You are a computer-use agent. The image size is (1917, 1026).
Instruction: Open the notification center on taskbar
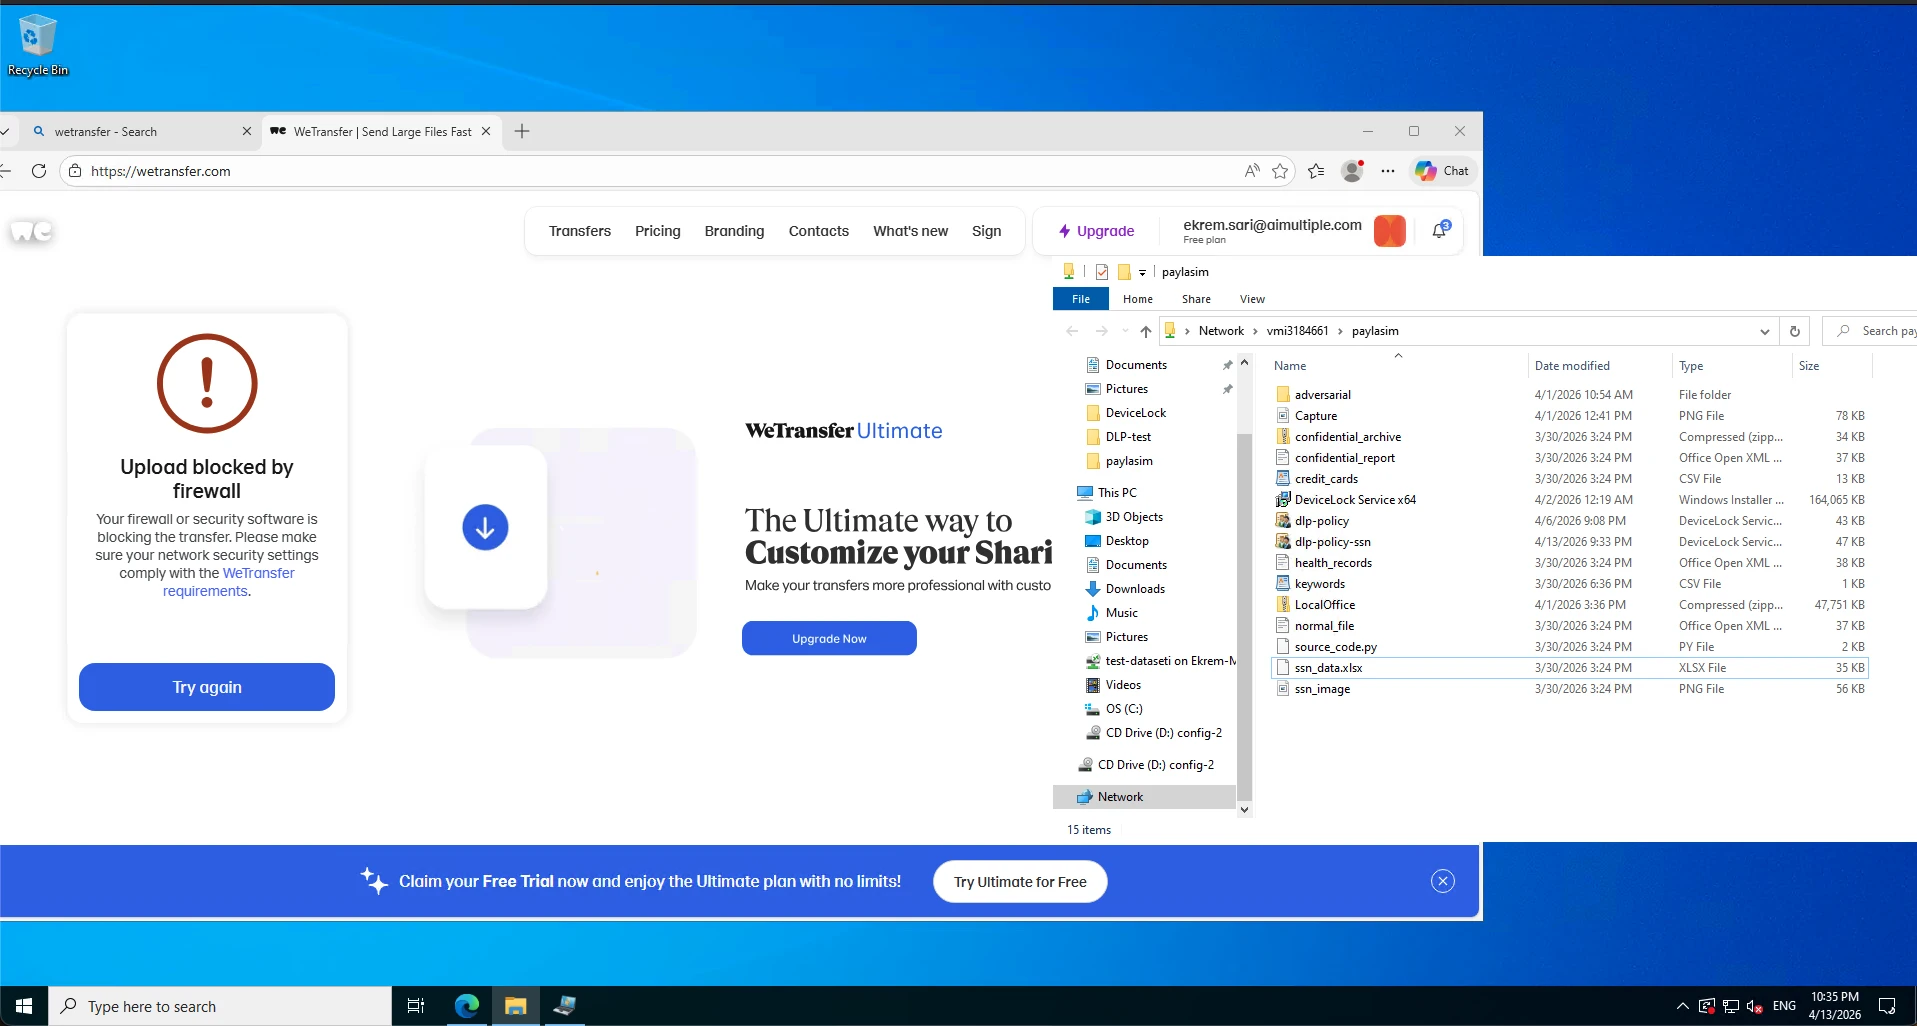point(1887,1006)
